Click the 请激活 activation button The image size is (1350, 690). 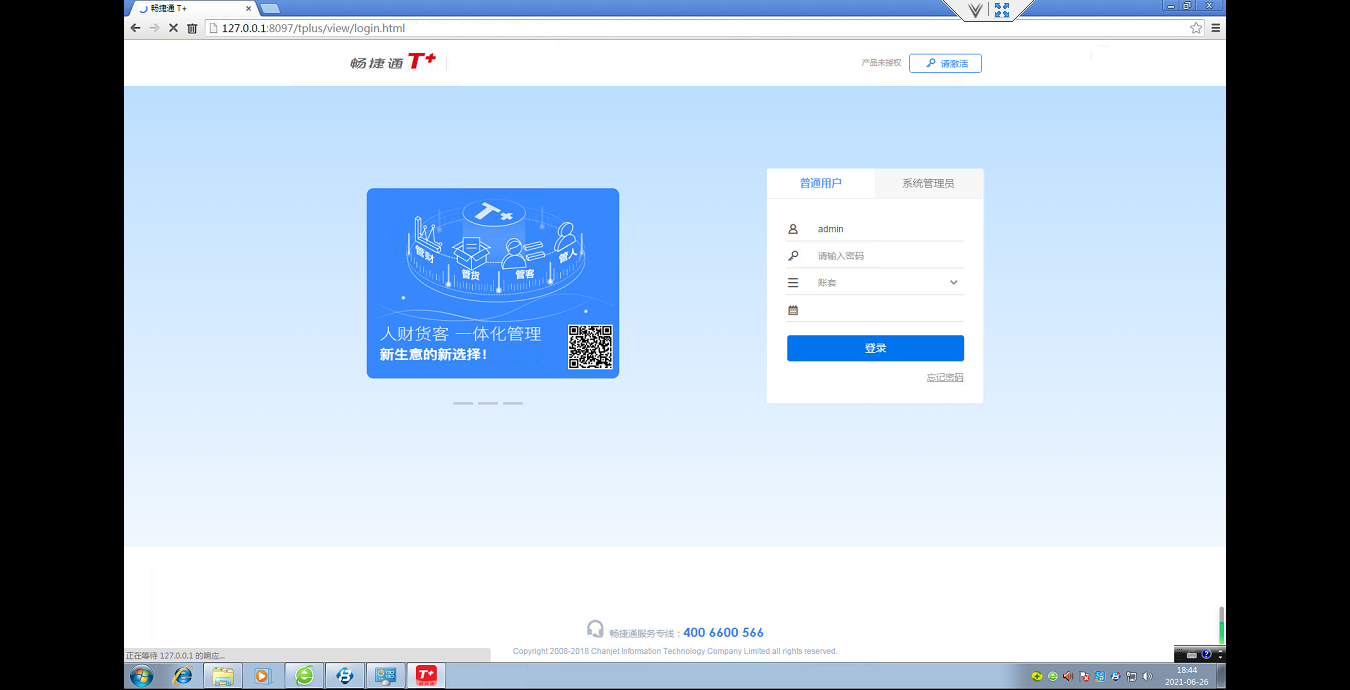[945, 63]
